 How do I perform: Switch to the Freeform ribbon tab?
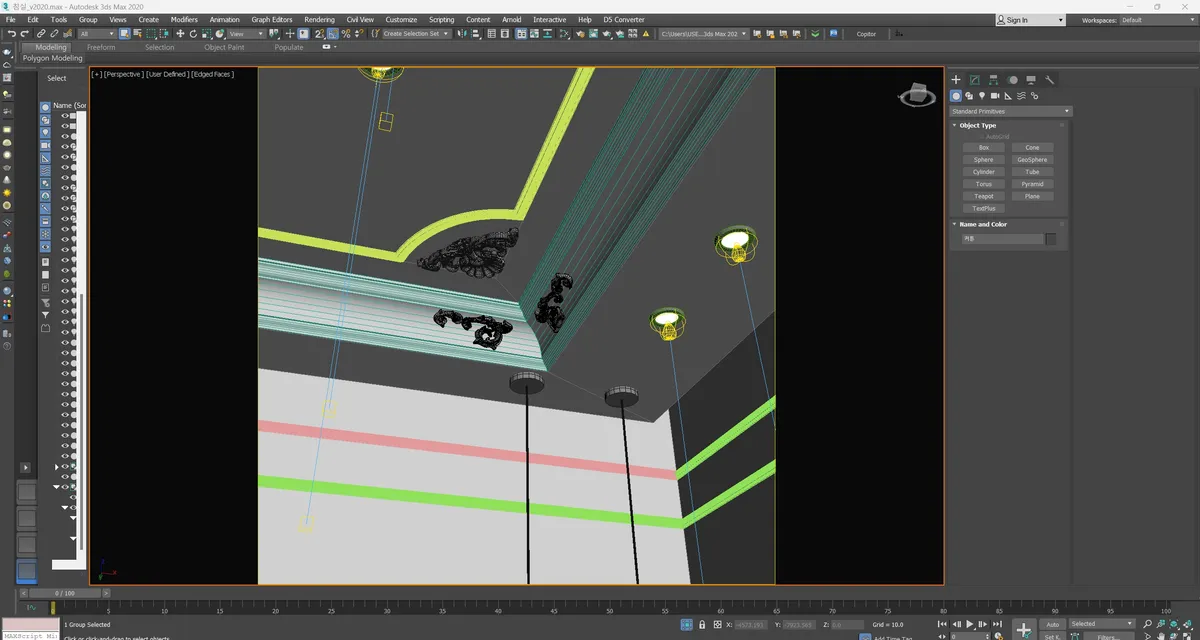(101, 47)
